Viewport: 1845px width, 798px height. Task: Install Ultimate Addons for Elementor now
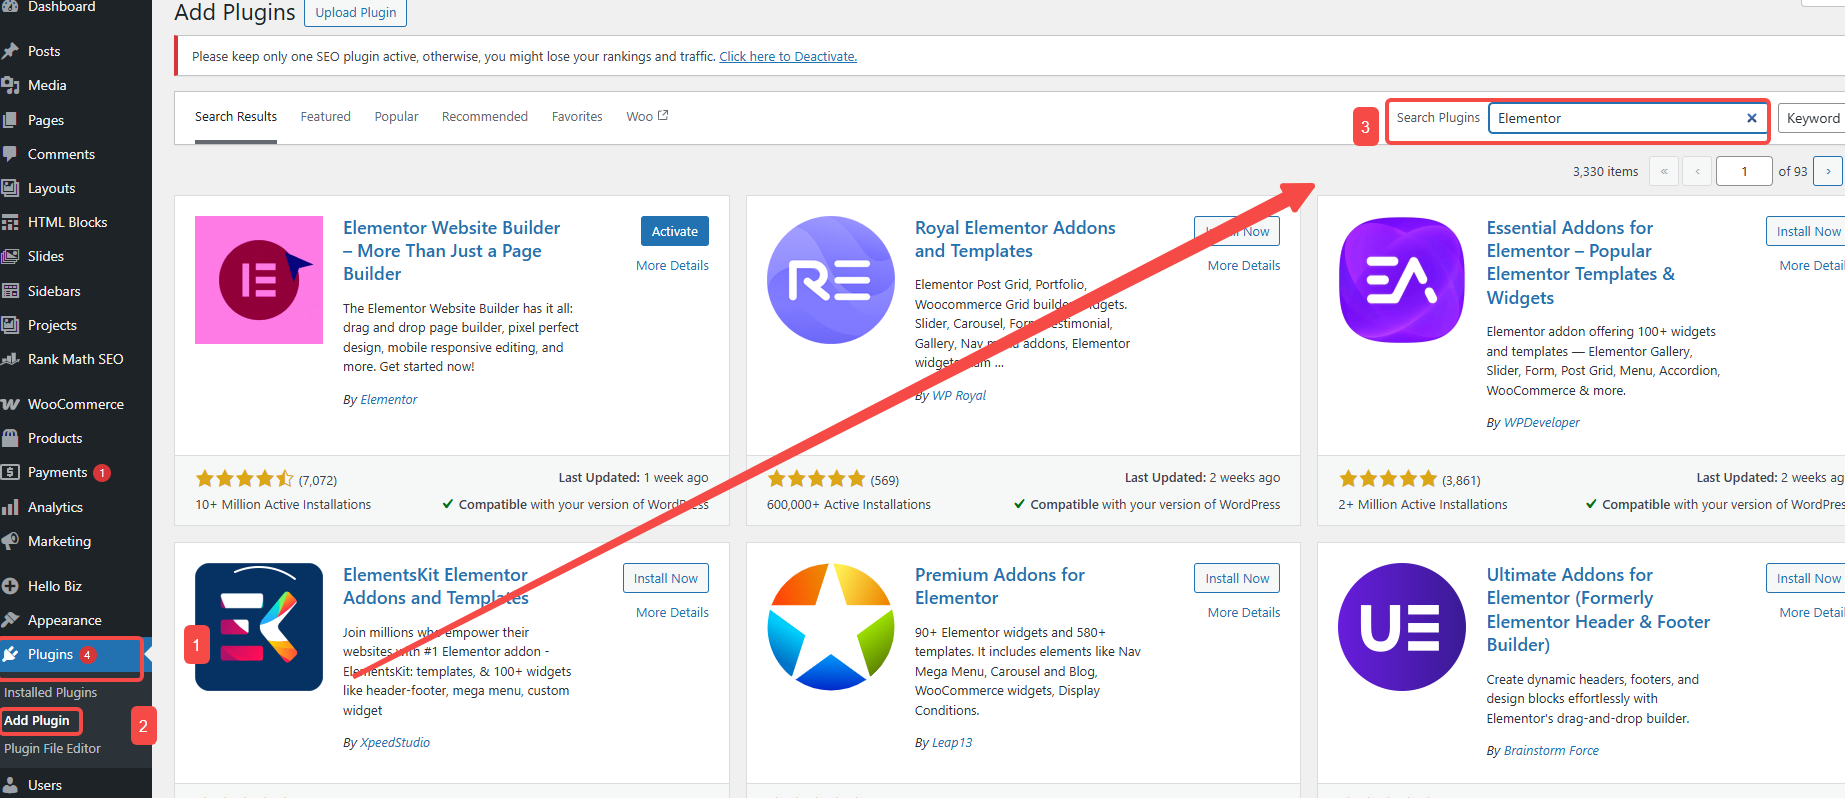pyautogui.click(x=1806, y=578)
